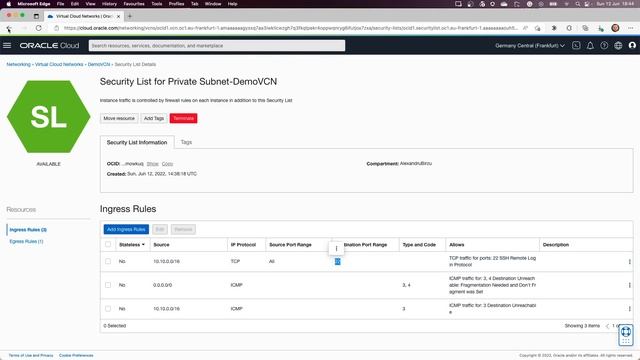Open the Favourites menu
Screen dimensions: 640x360
(x=134, y=4)
